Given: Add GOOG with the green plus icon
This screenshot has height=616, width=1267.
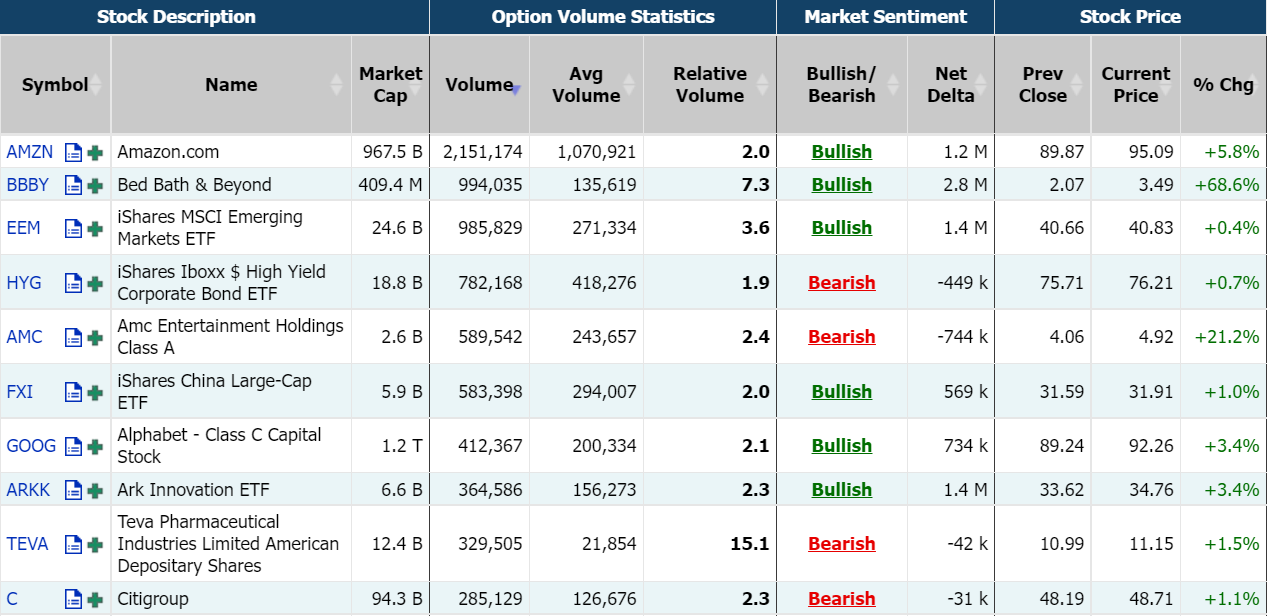Looking at the screenshot, I should (x=95, y=447).
